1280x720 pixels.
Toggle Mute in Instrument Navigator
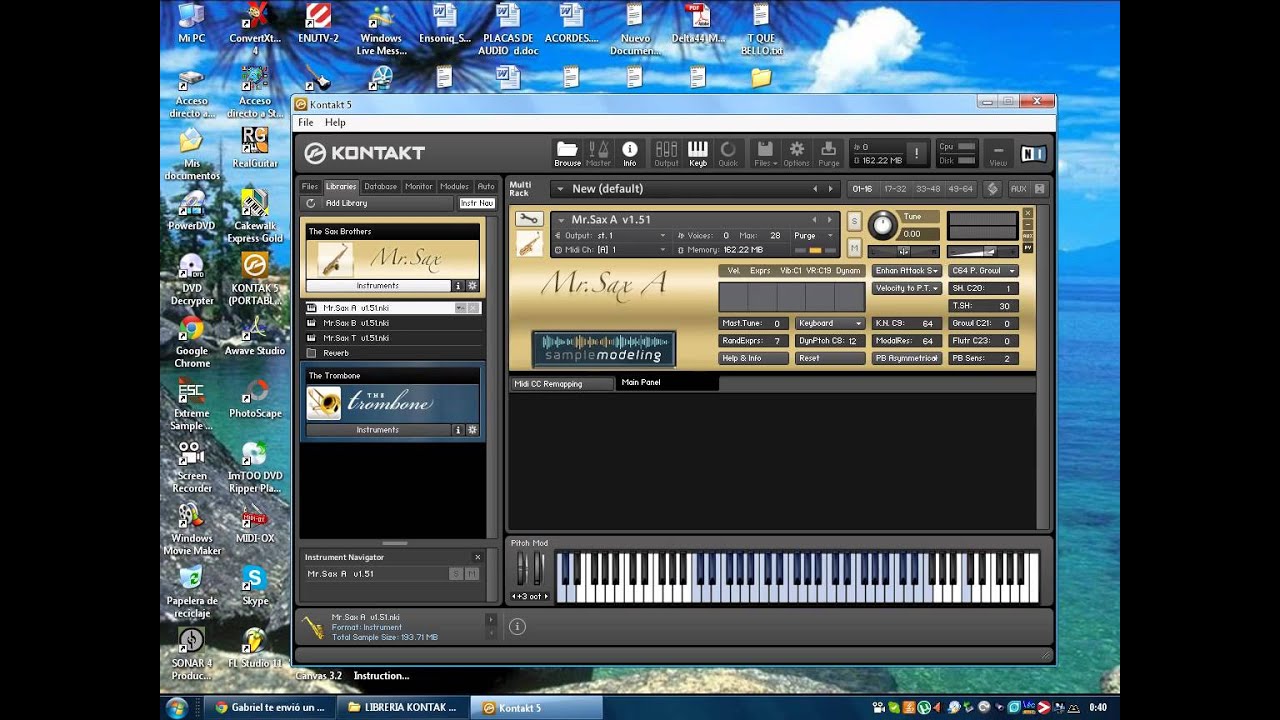(x=472, y=574)
